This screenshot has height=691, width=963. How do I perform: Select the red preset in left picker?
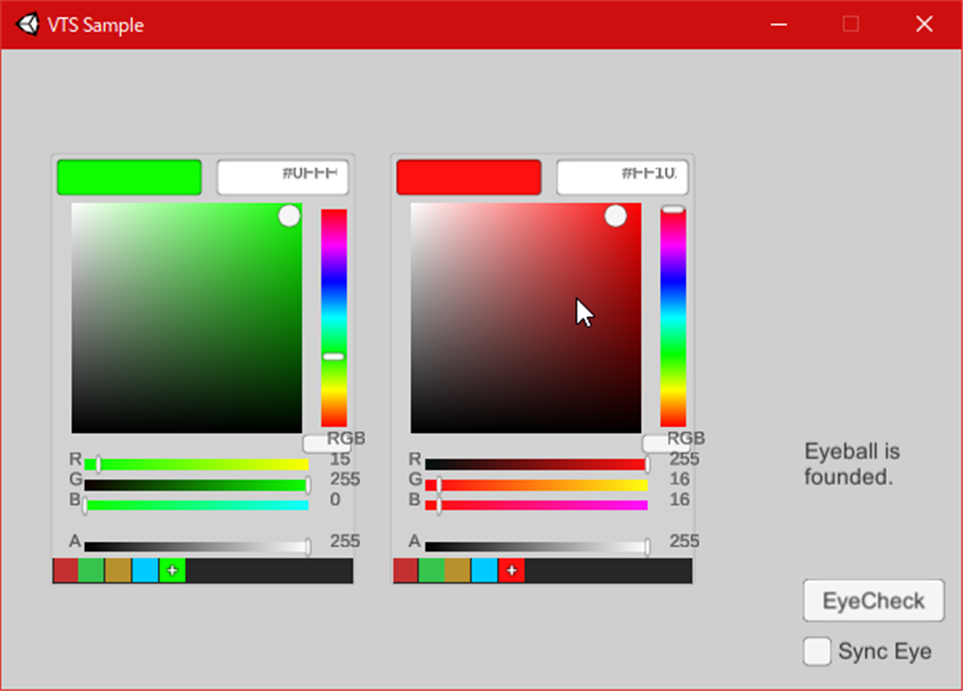[x=66, y=571]
